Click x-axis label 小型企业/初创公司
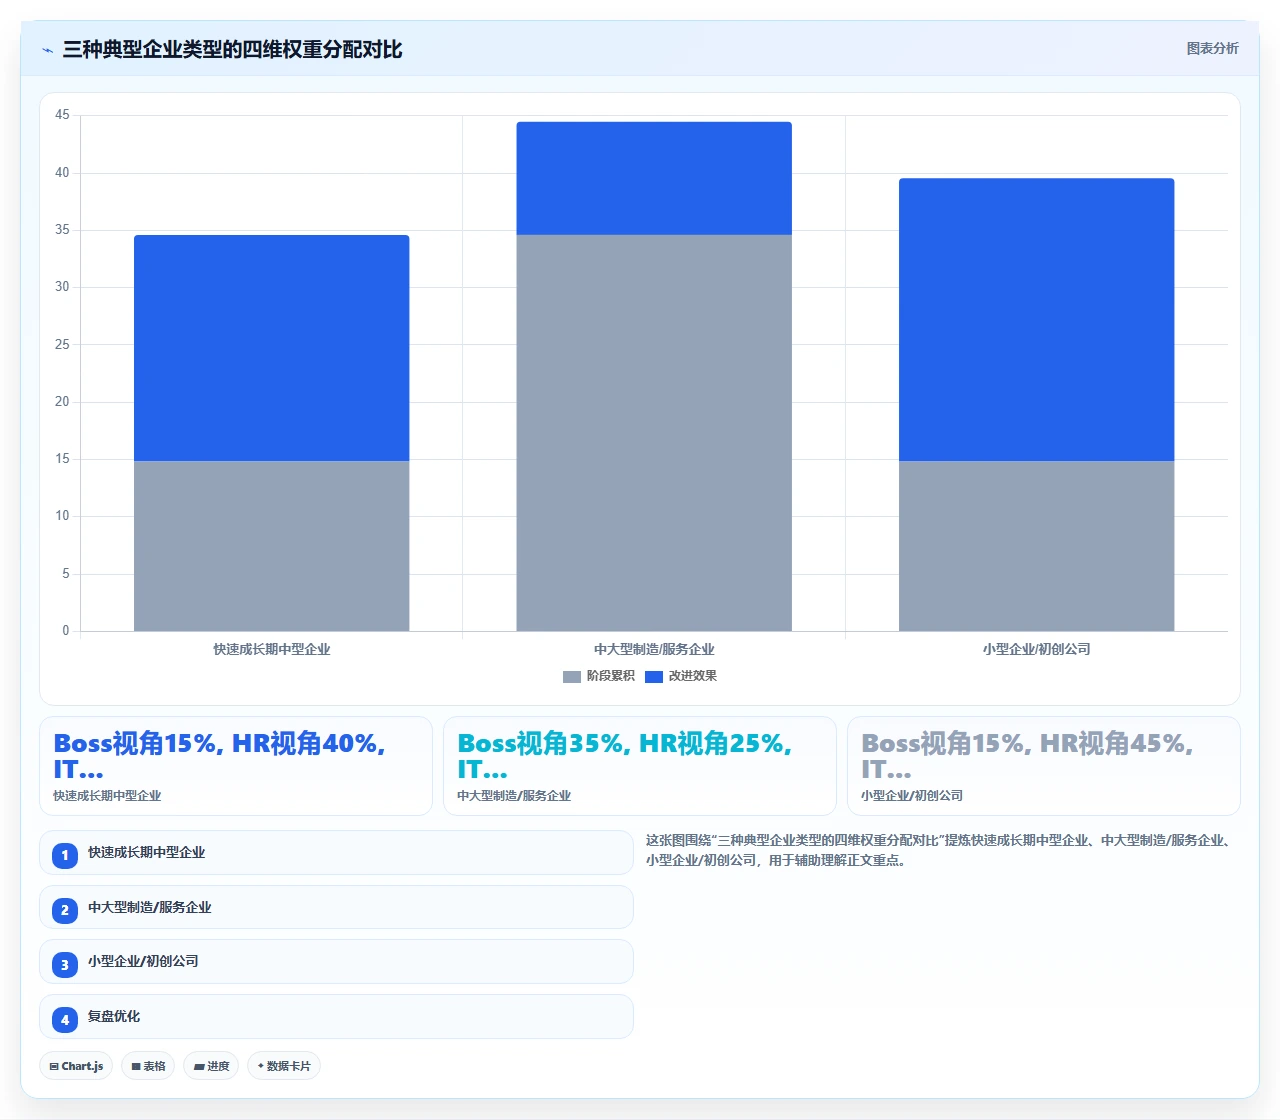 point(1036,649)
